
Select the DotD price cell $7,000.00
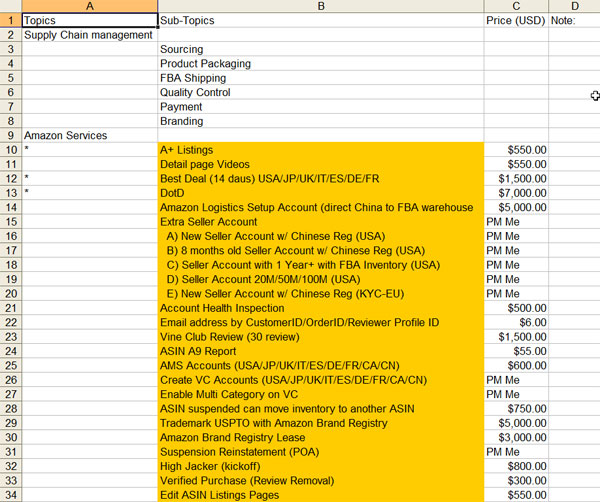coord(515,193)
